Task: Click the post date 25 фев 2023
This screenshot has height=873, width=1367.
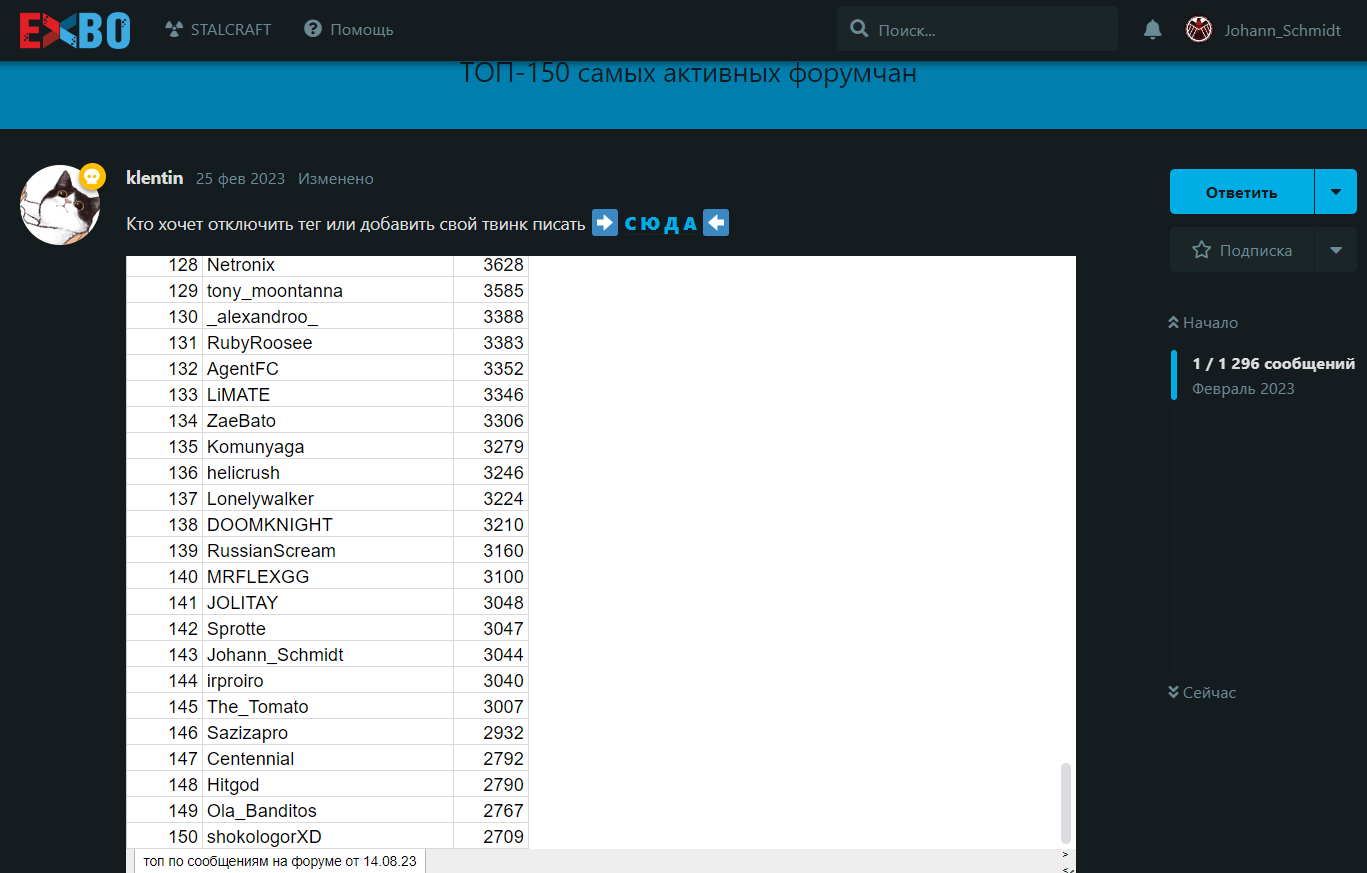Action: tap(240, 179)
